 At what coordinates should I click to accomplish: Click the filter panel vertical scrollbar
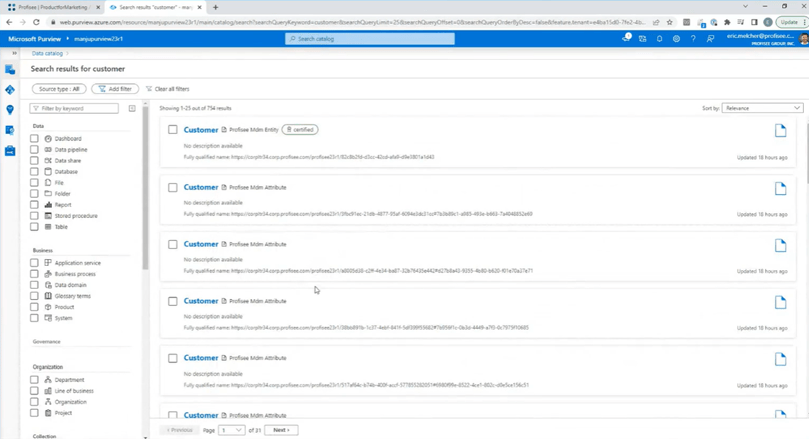pos(145,188)
